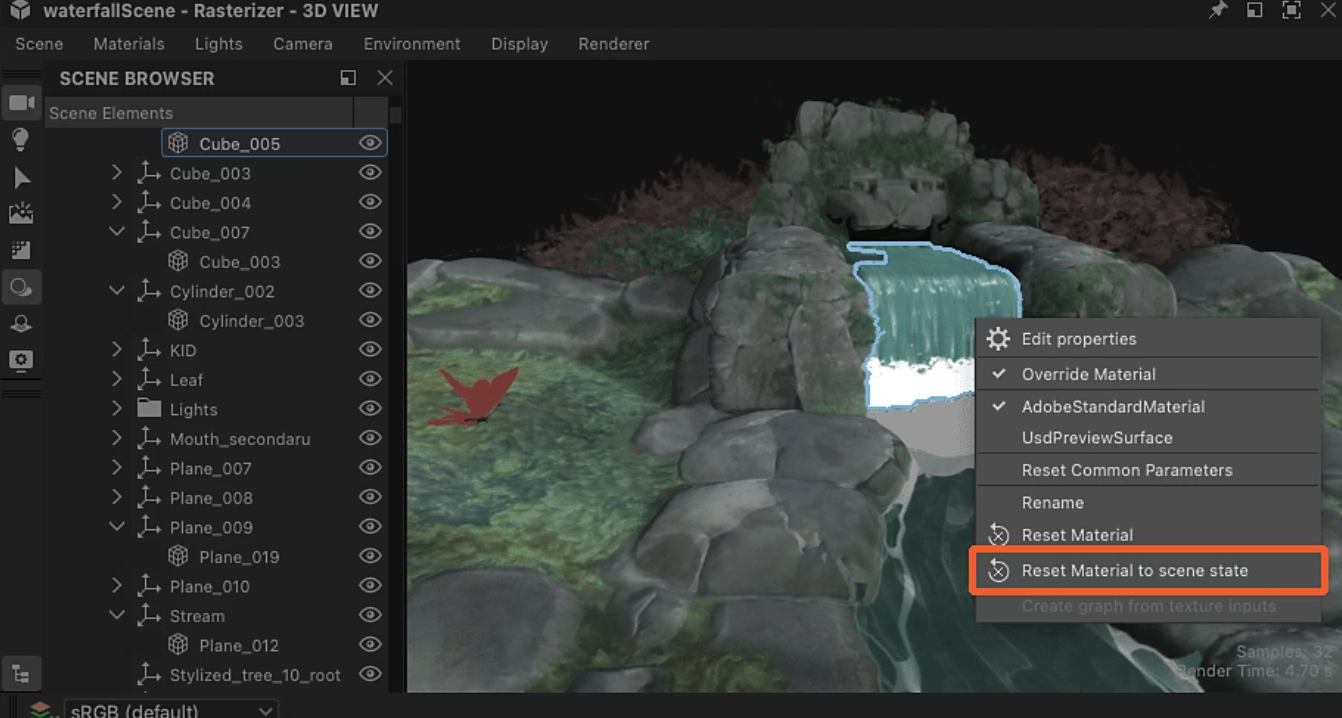1342x718 pixels.
Task: Collapse the Cylinder_002 node
Action: point(117,290)
